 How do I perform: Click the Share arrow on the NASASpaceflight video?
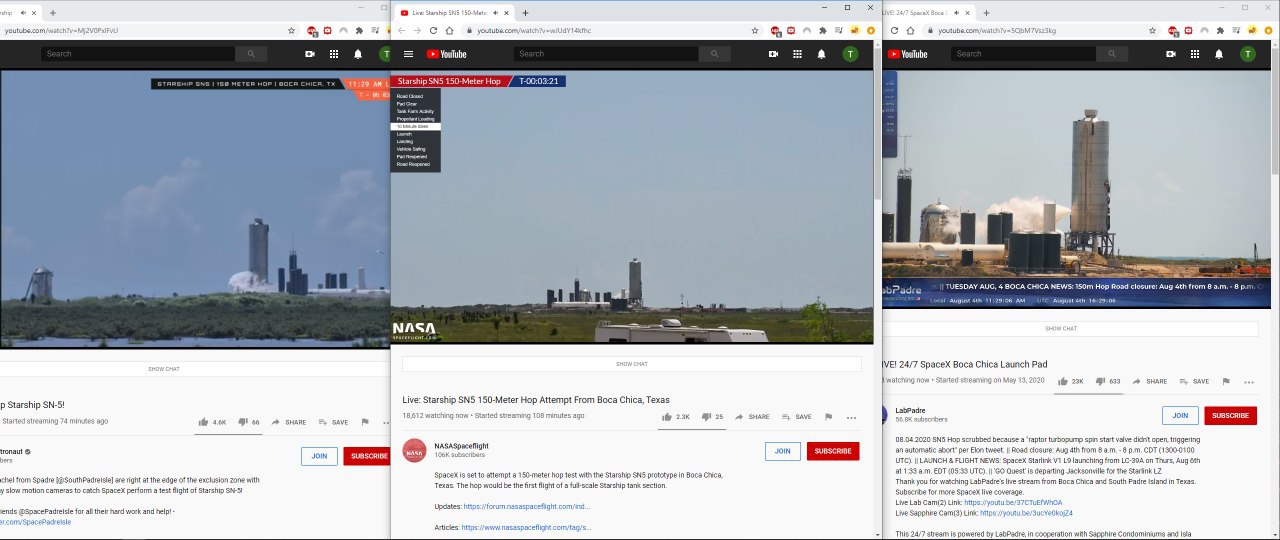(x=752, y=417)
